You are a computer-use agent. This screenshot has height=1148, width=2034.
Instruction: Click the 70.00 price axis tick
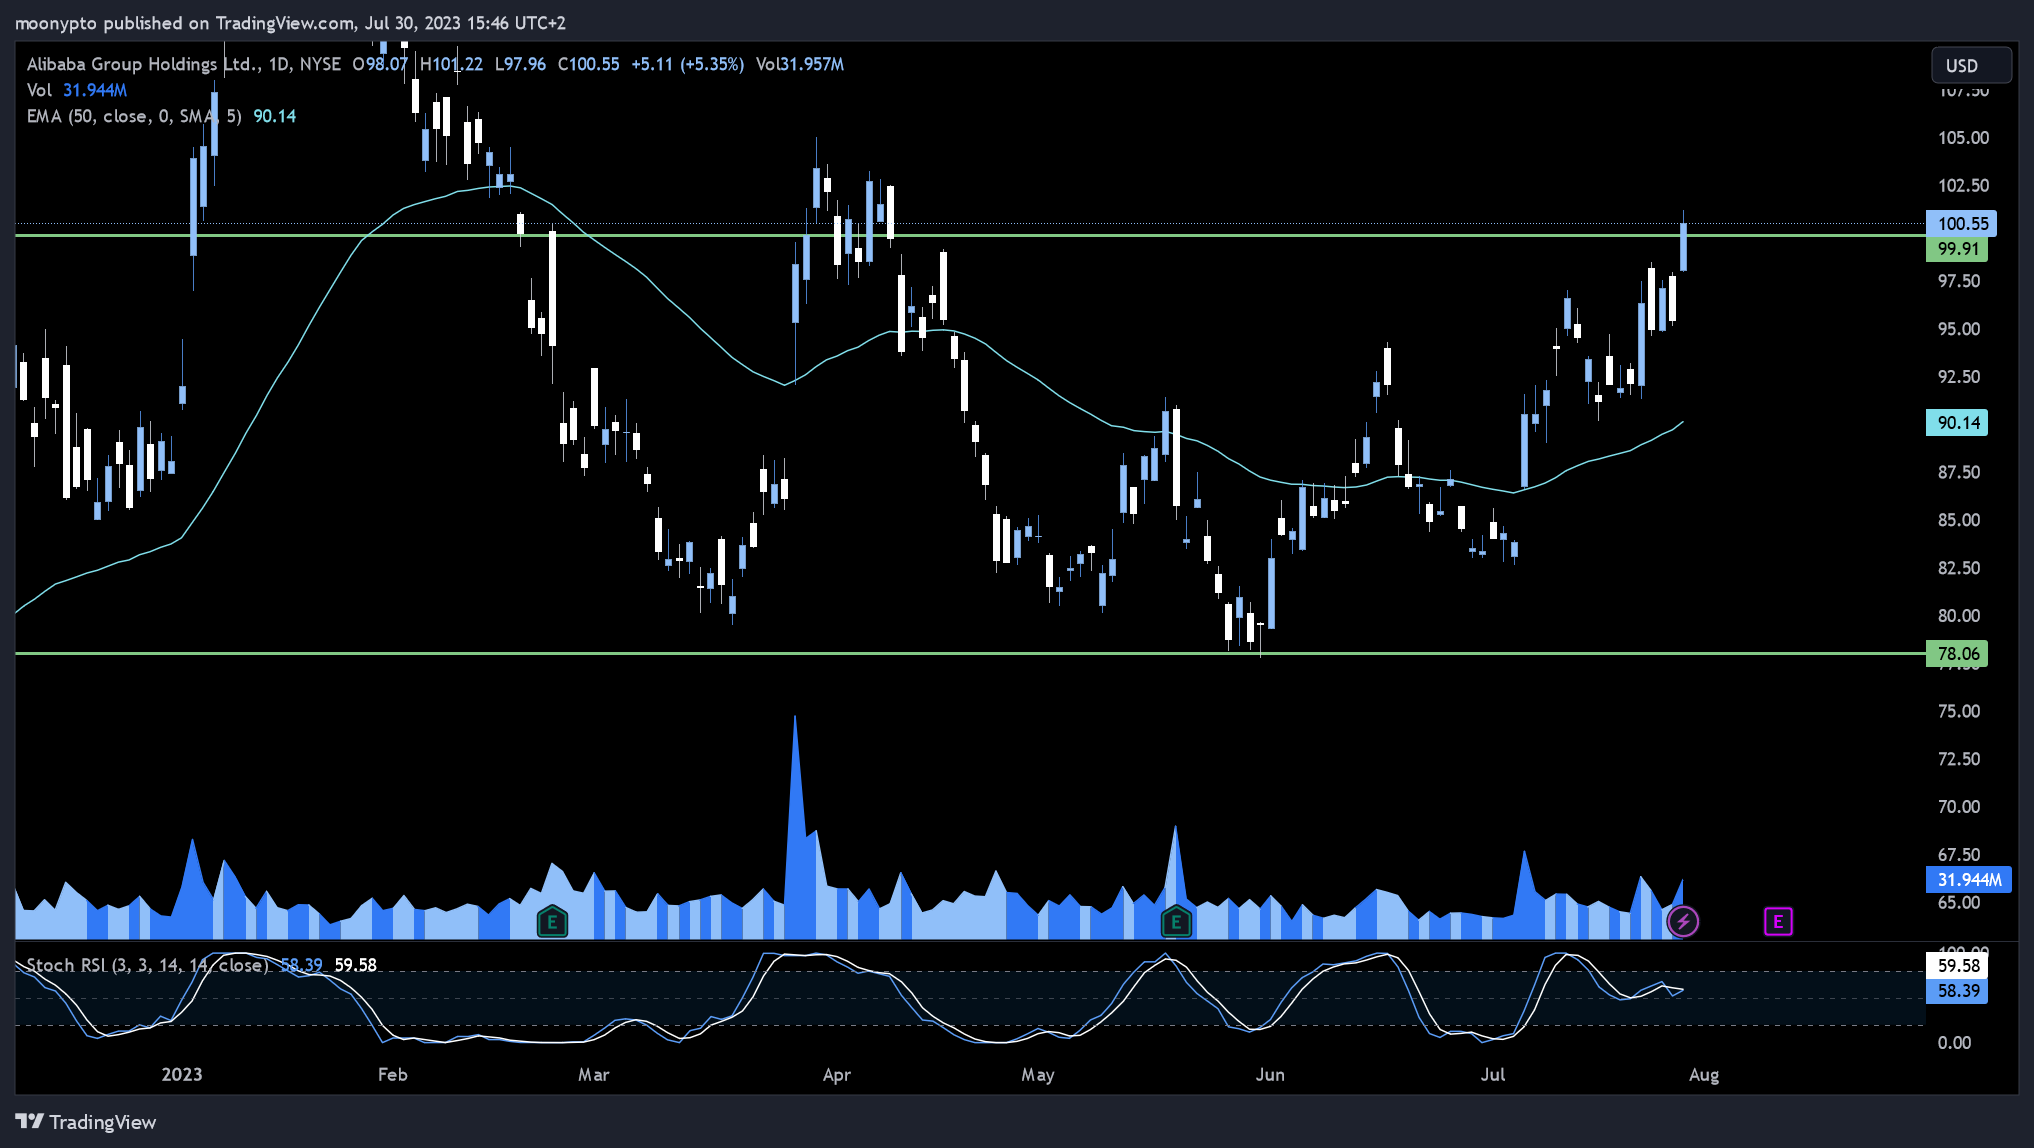coord(1959,806)
